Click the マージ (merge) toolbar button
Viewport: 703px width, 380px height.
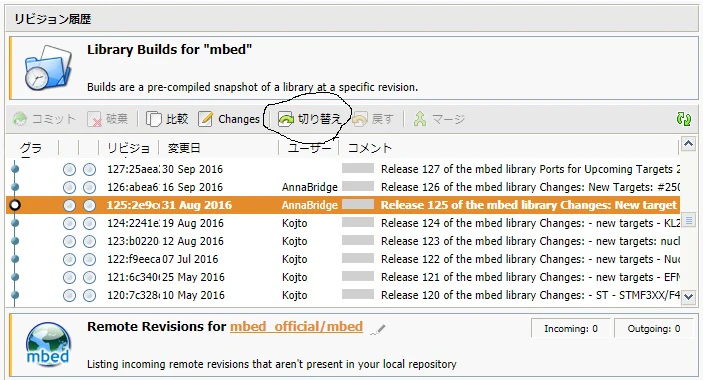[439, 119]
